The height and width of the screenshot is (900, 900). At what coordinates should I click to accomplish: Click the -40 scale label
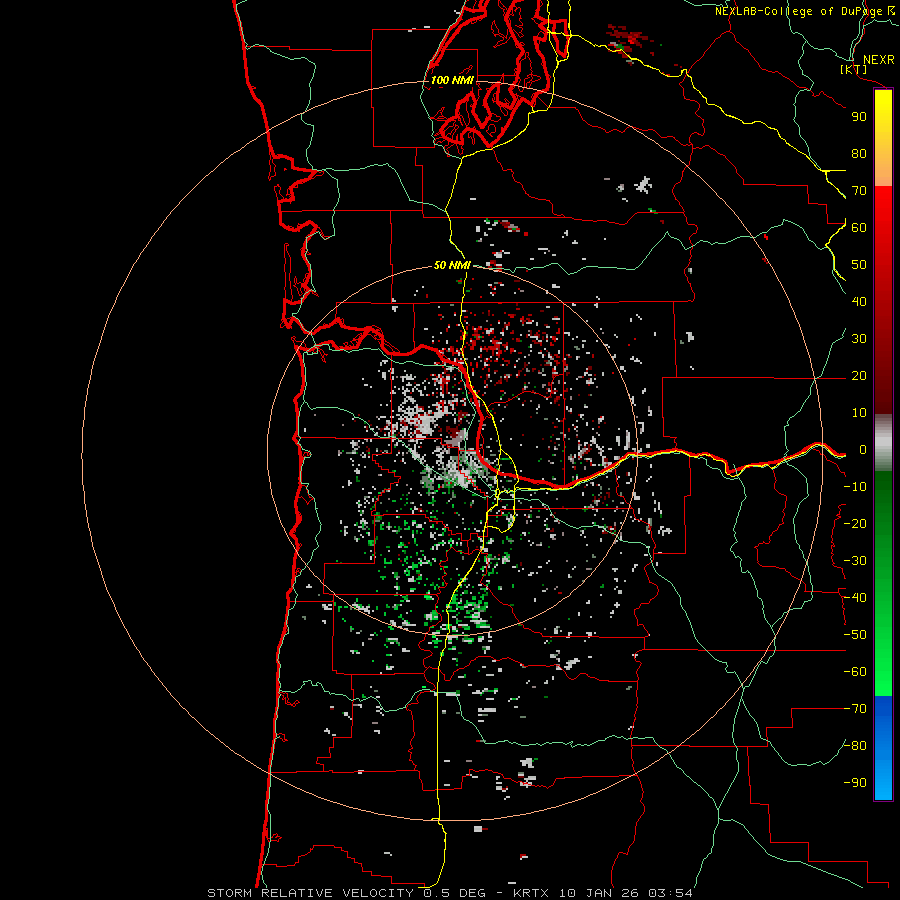pyautogui.click(x=855, y=598)
